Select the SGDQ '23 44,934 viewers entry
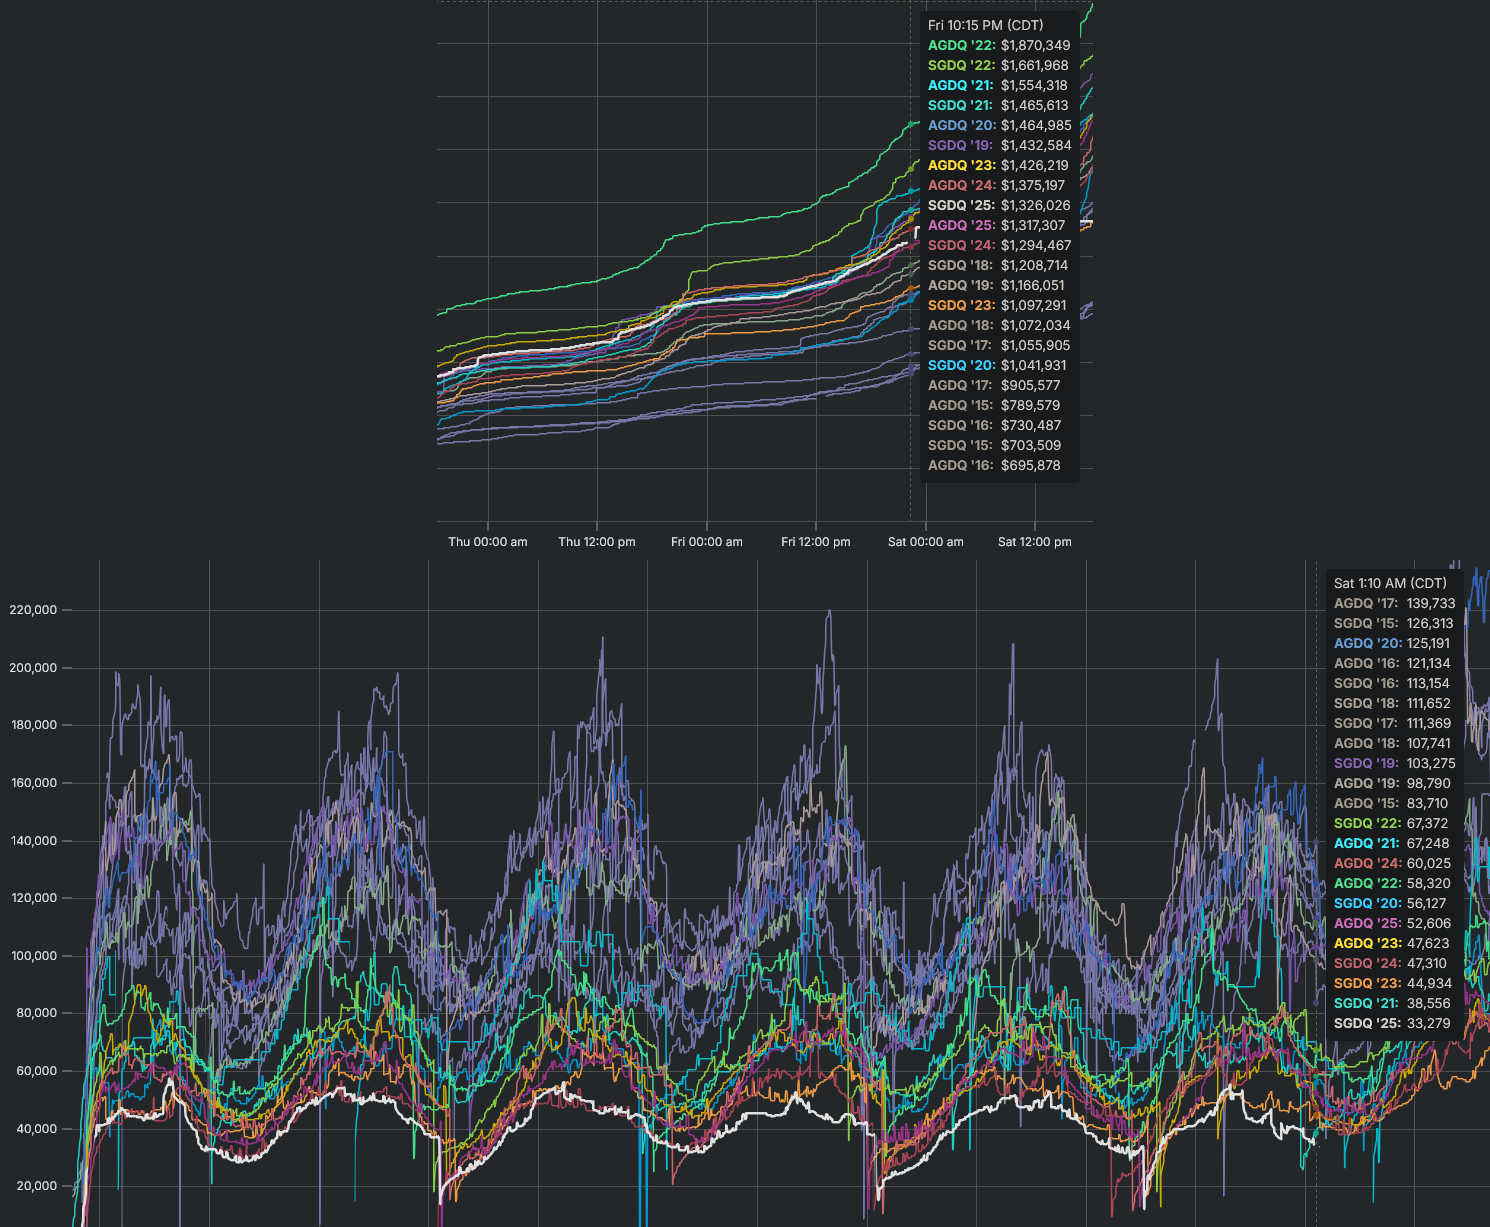 (1393, 983)
